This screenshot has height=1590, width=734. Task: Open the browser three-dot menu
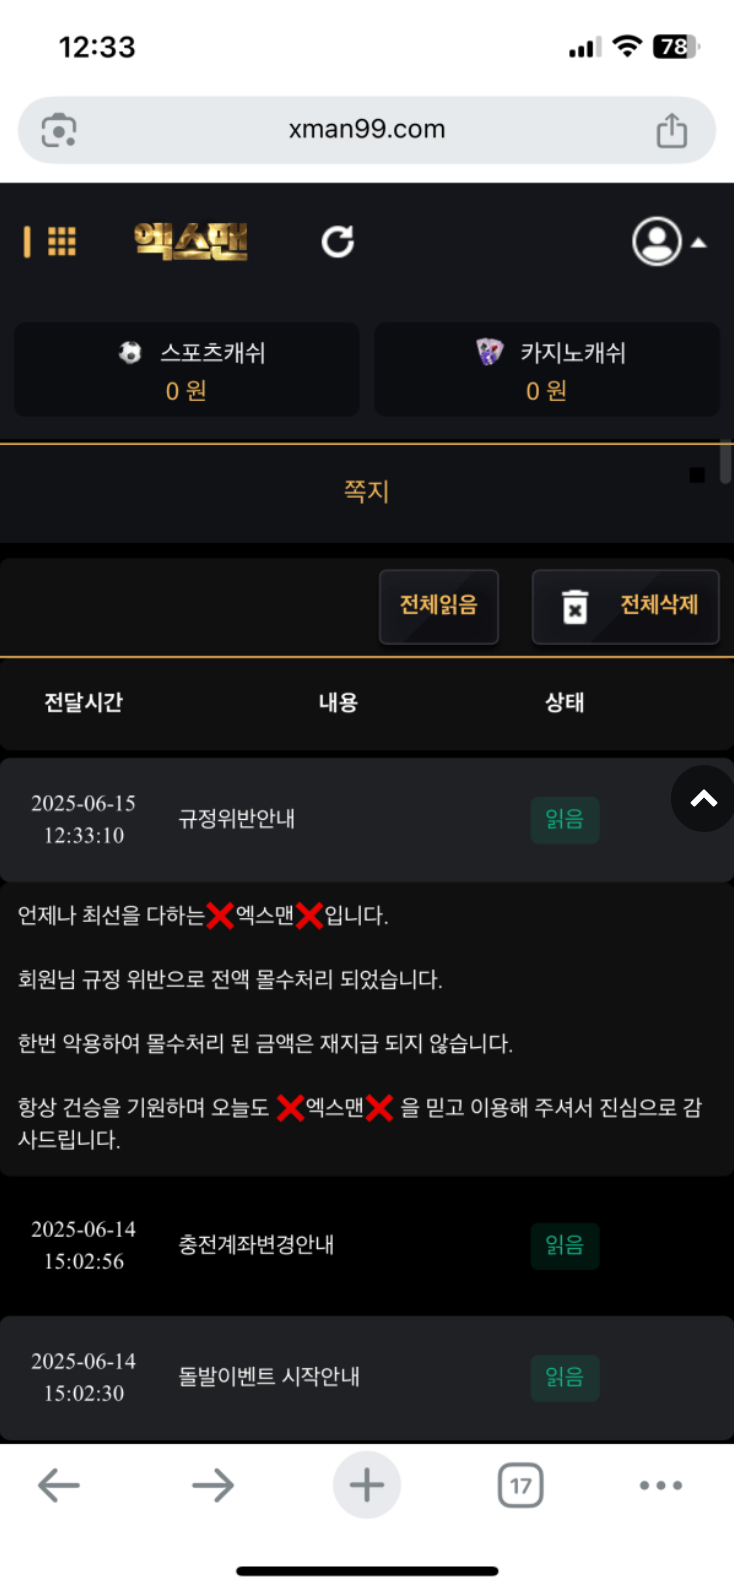(x=661, y=1485)
